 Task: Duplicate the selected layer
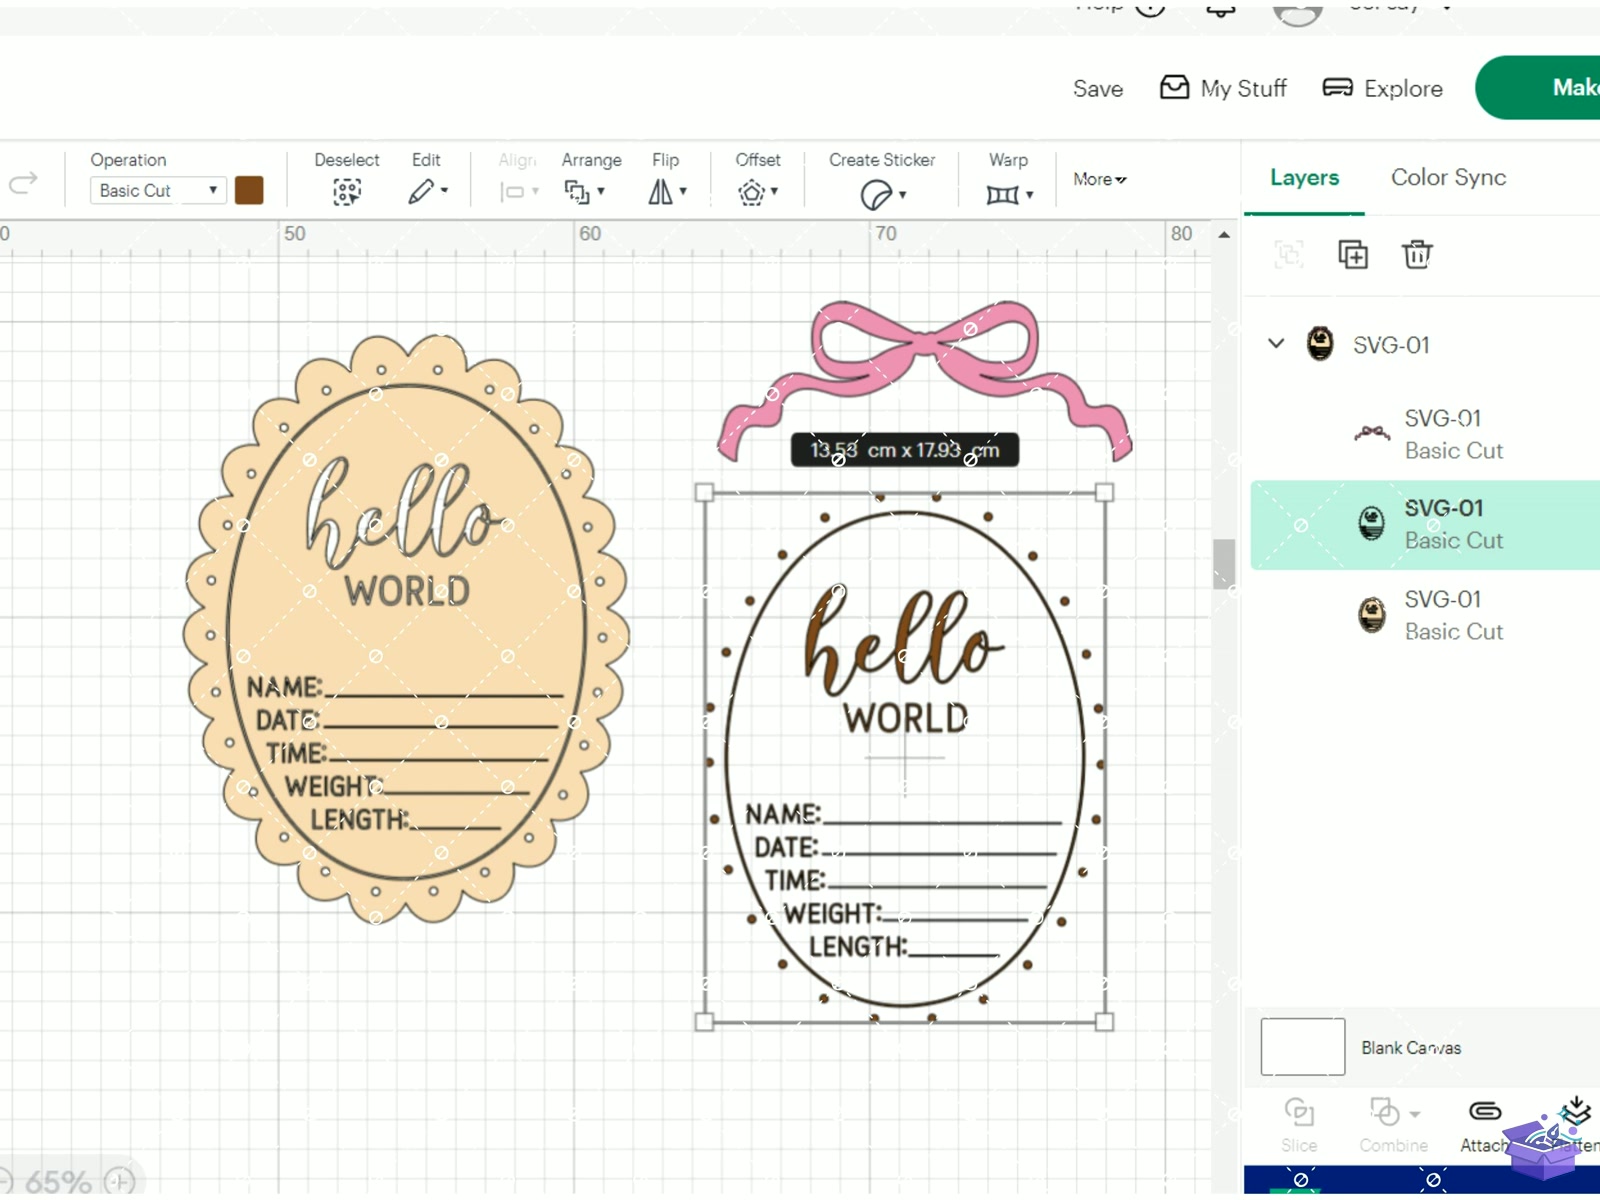1353,255
